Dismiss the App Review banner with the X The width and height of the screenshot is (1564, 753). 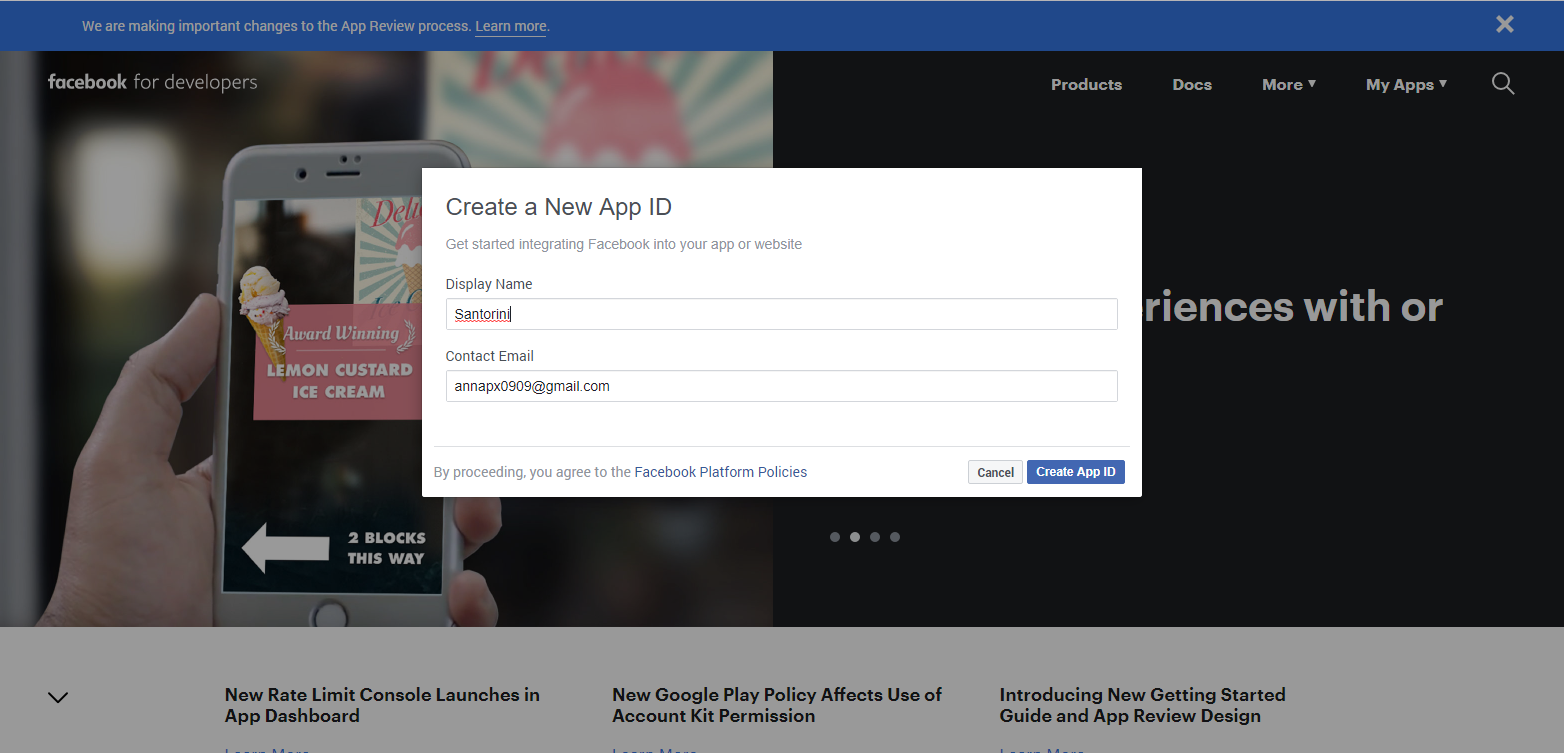tap(1504, 24)
